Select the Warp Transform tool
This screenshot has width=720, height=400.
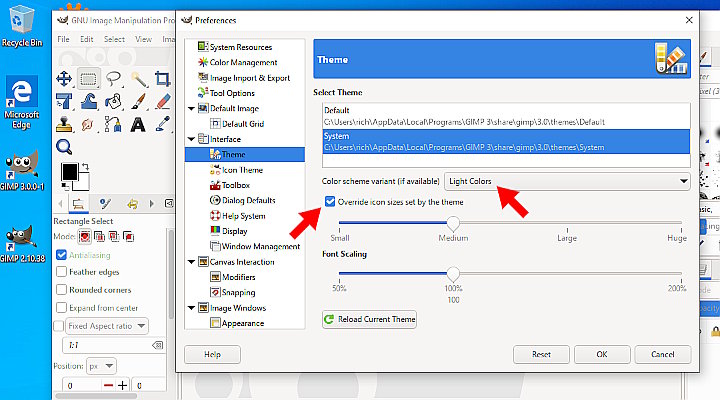[x=89, y=101]
